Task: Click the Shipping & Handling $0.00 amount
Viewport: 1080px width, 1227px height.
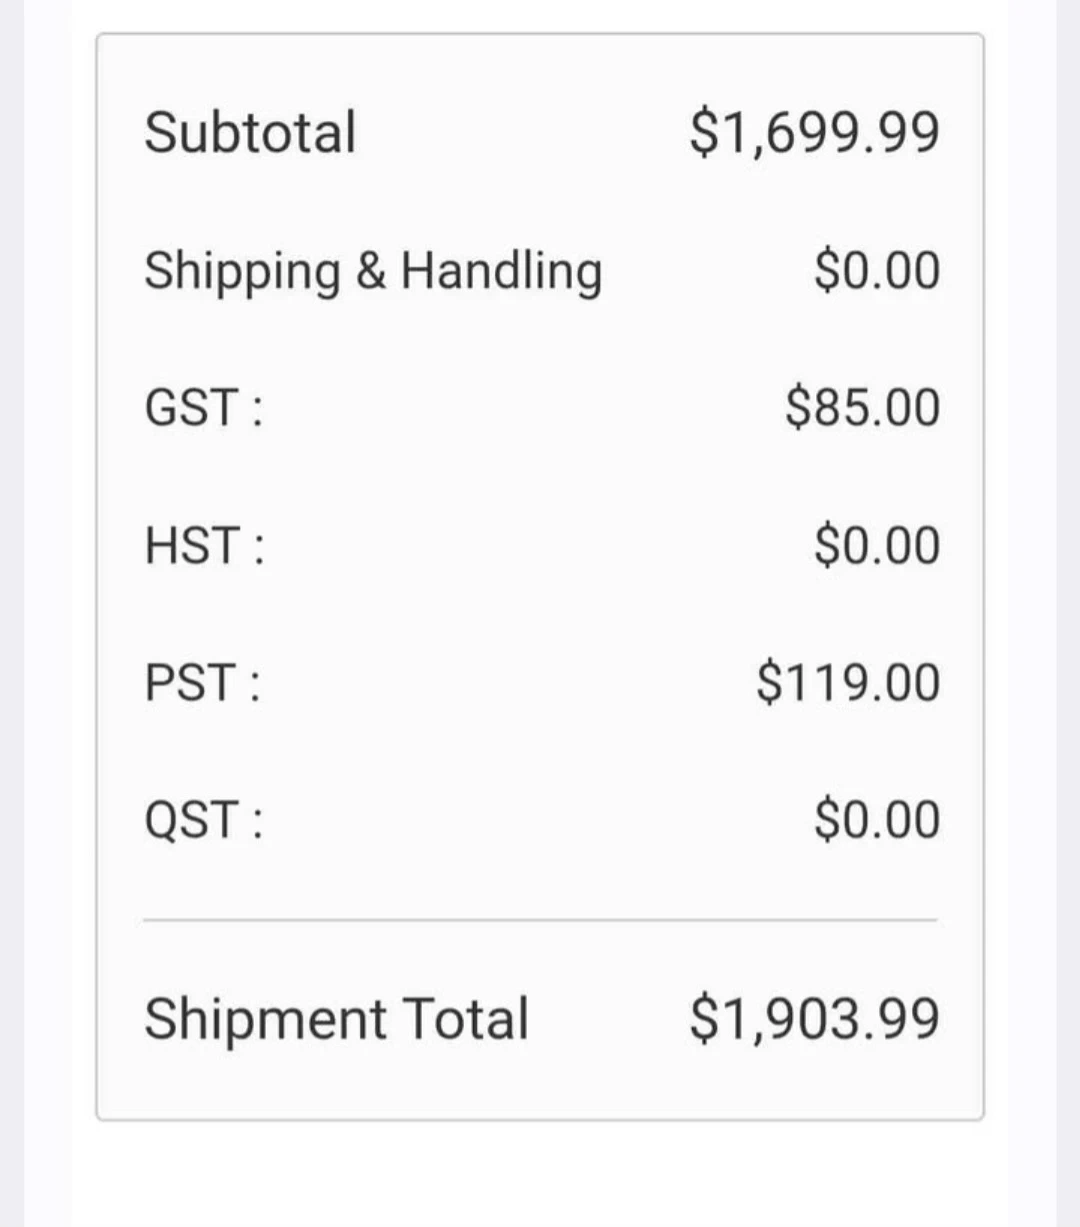Action: point(877,271)
